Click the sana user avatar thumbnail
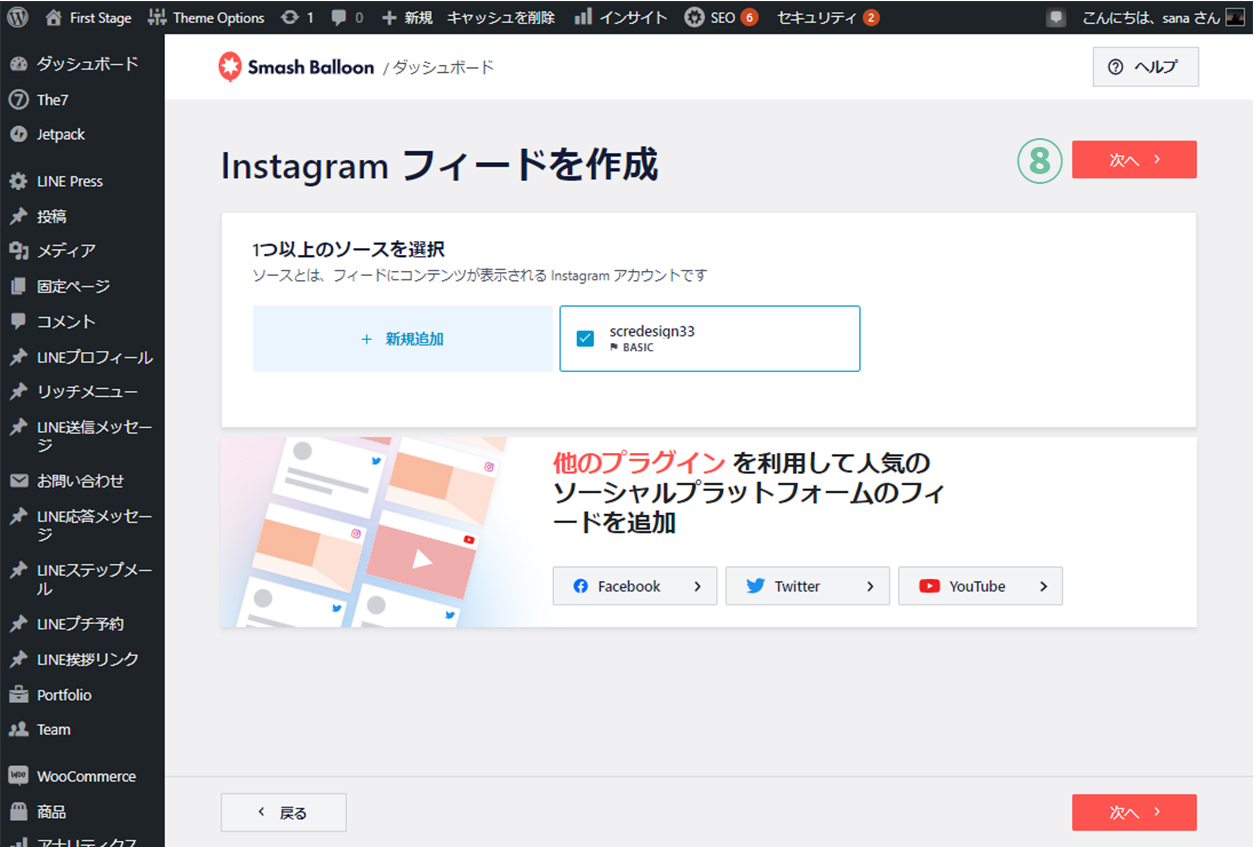Viewport: 1254px width, 847px height. (1235, 17)
